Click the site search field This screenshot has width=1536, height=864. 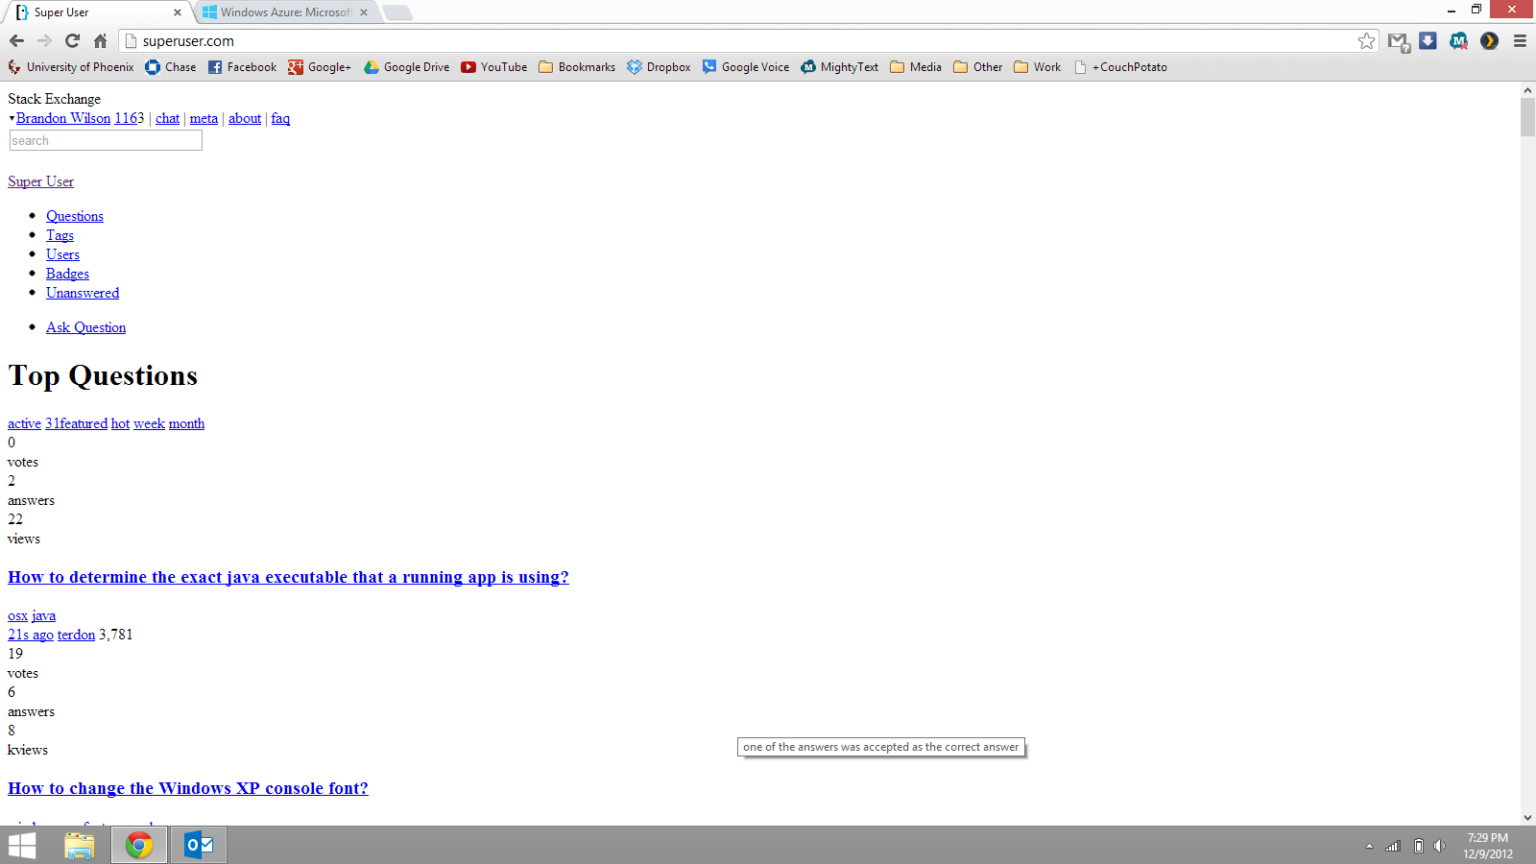coord(105,141)
